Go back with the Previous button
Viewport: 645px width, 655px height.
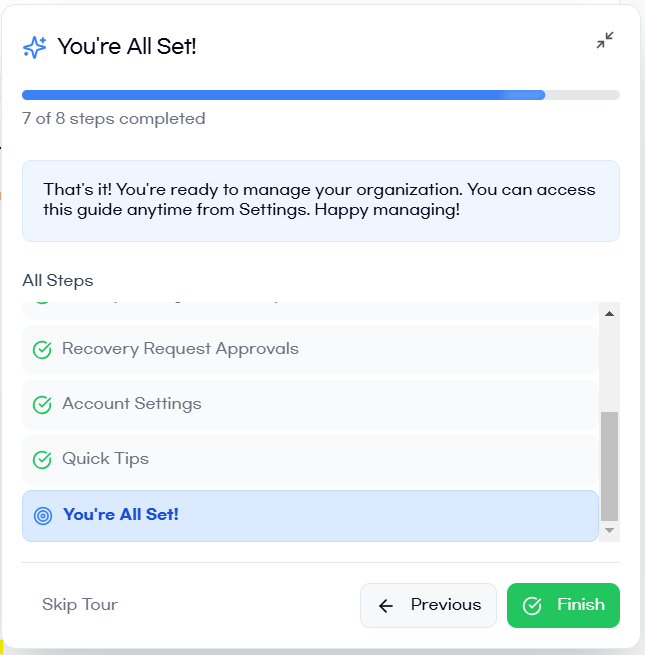tap(428, 605)
